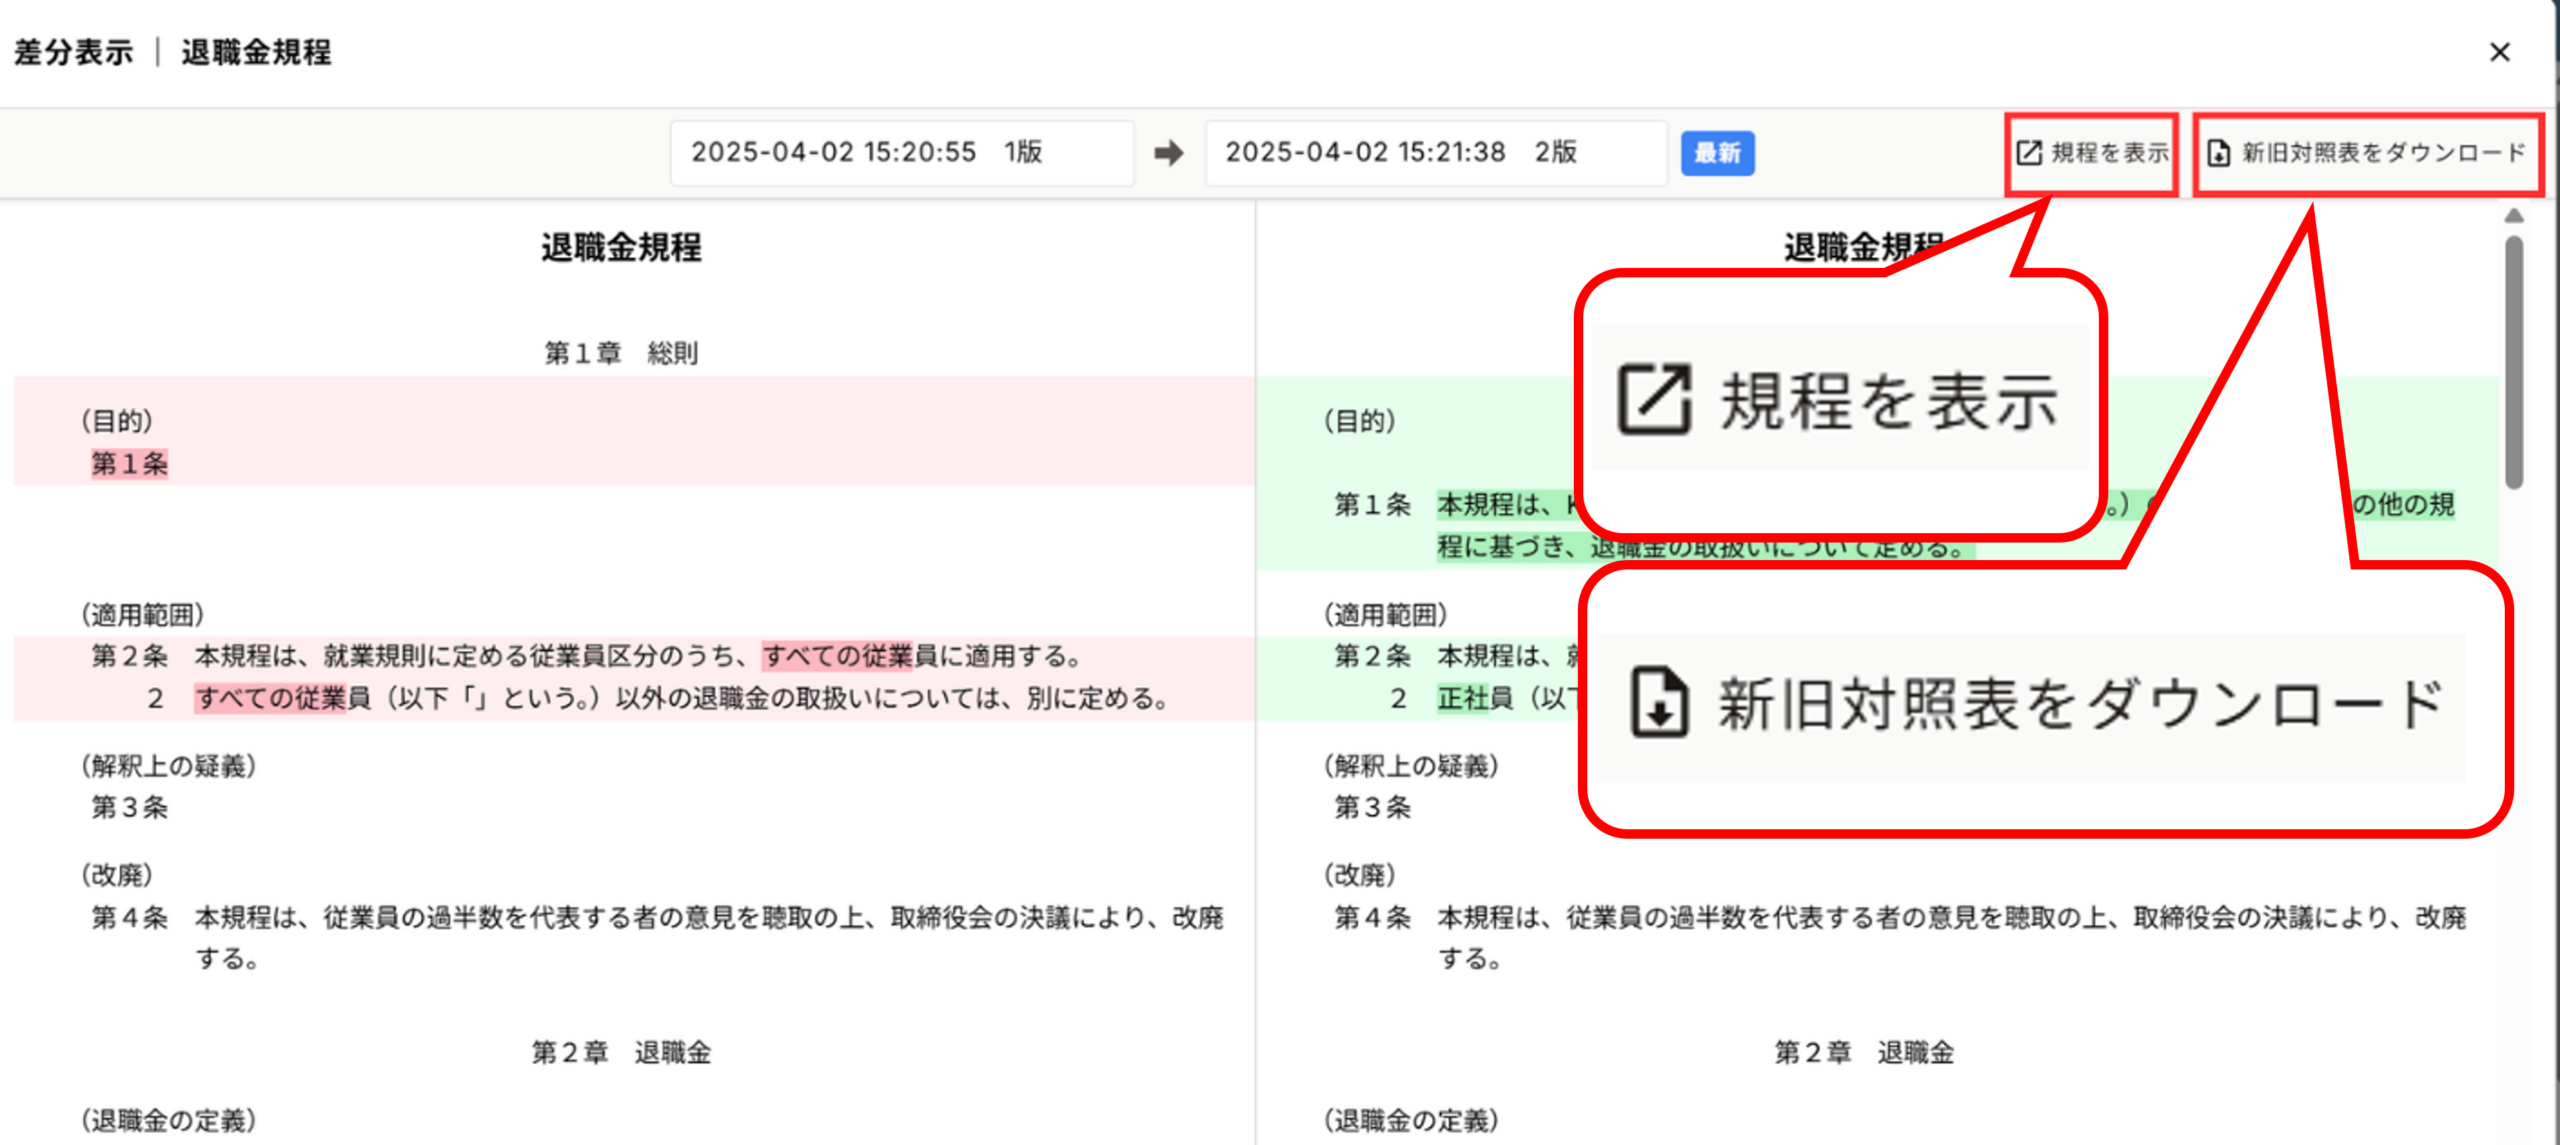
Task: Click highlighted 第１条 in left pane
Action: click(130, 463)
